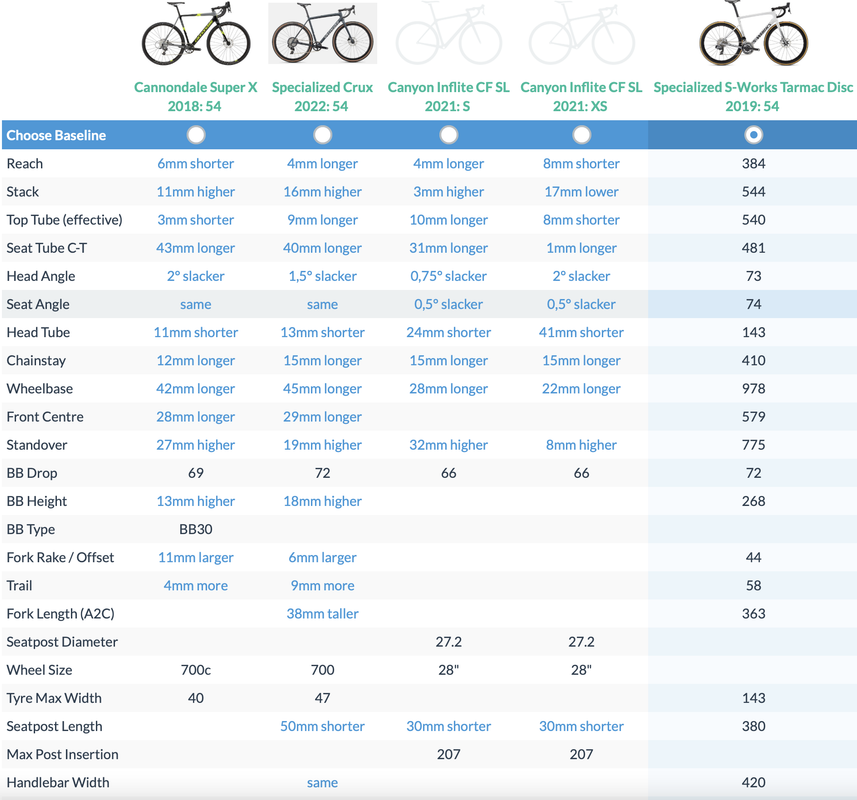Click the BB Height row label
The height and width of the screenshot is (800, 857).
pyautogui.click(x=37, y=501)
